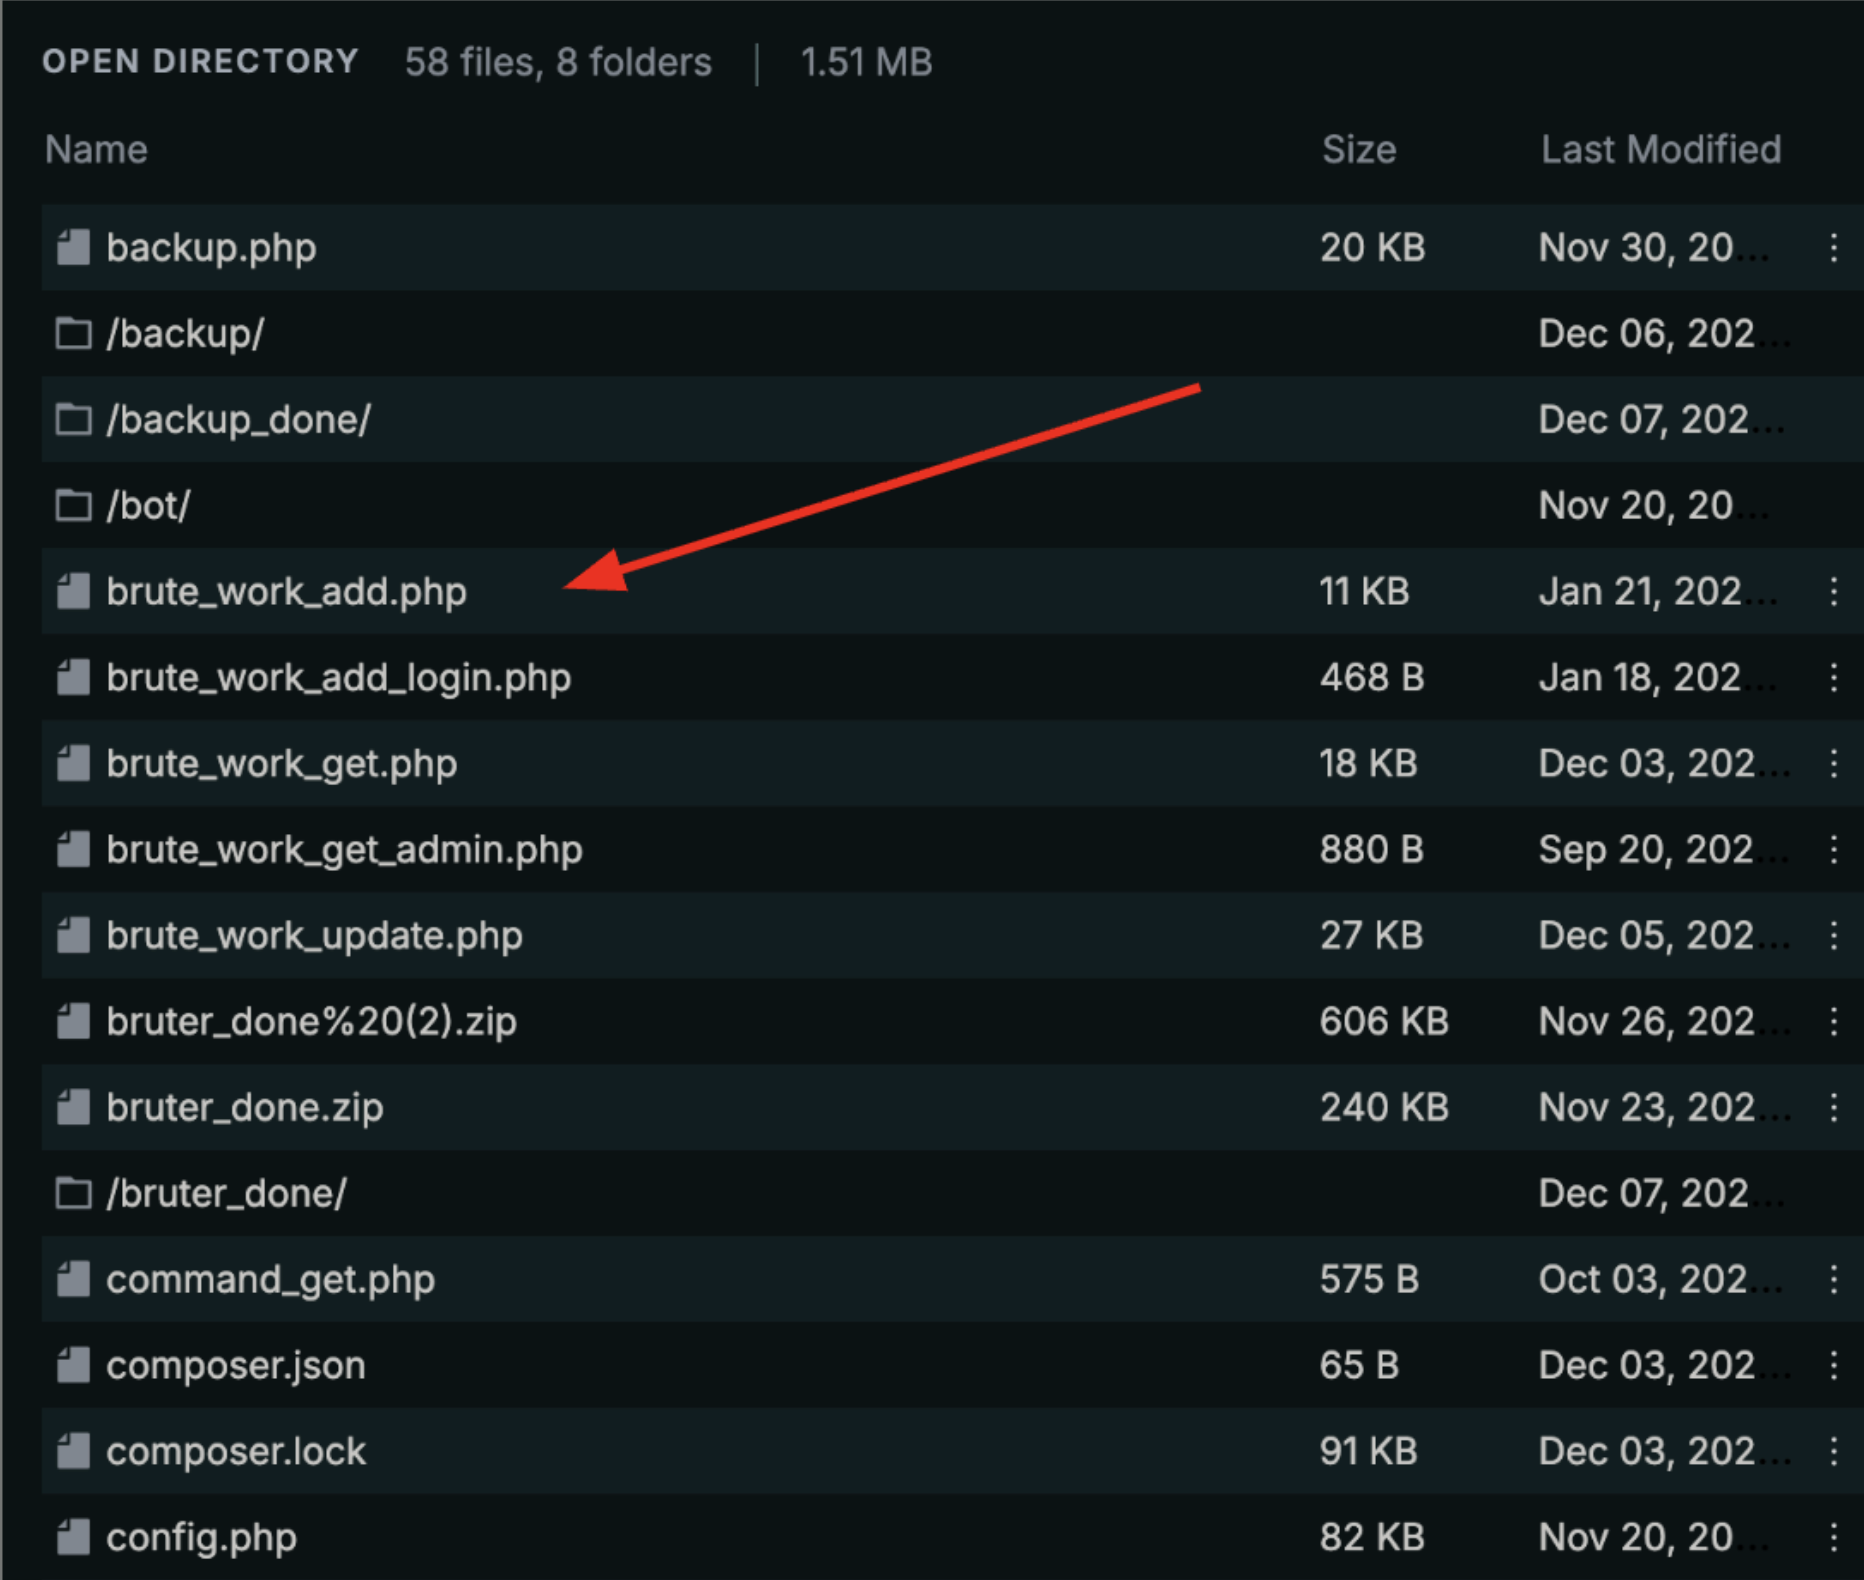Download the bruter_done%20(2).zip file

coord(311,1021)
